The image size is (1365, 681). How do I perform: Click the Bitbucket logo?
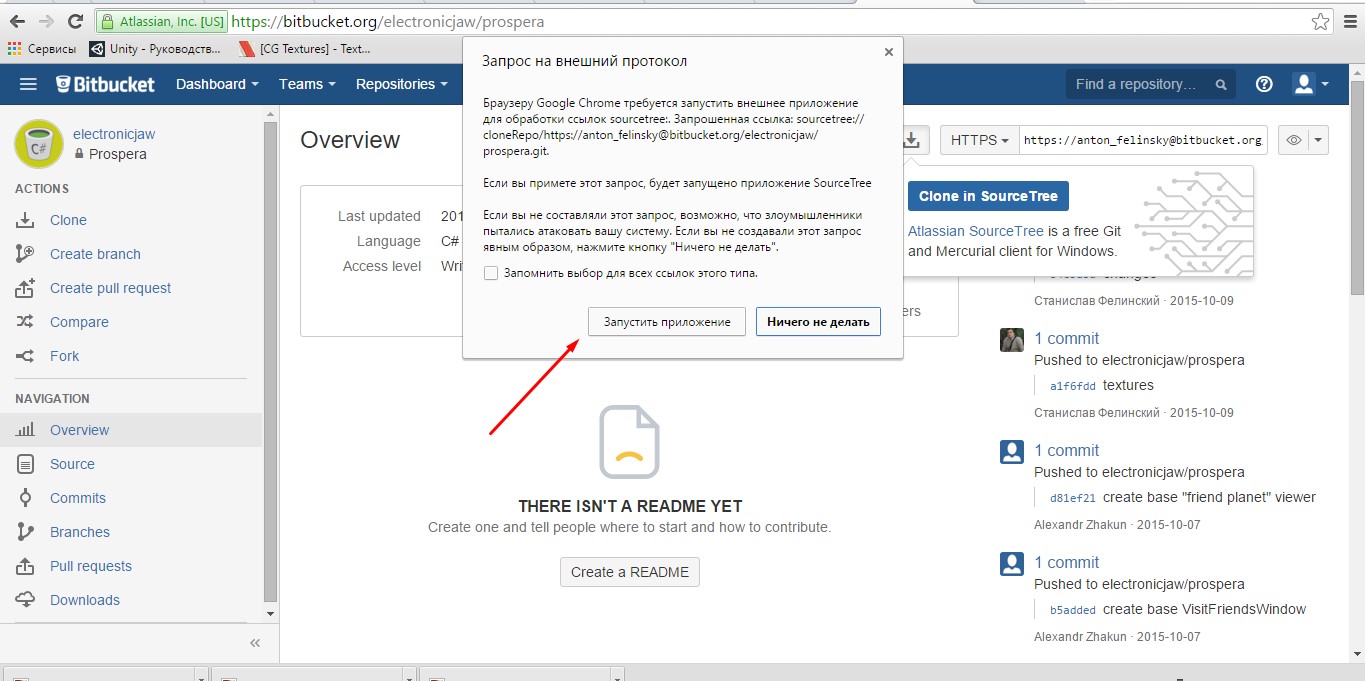106,84
